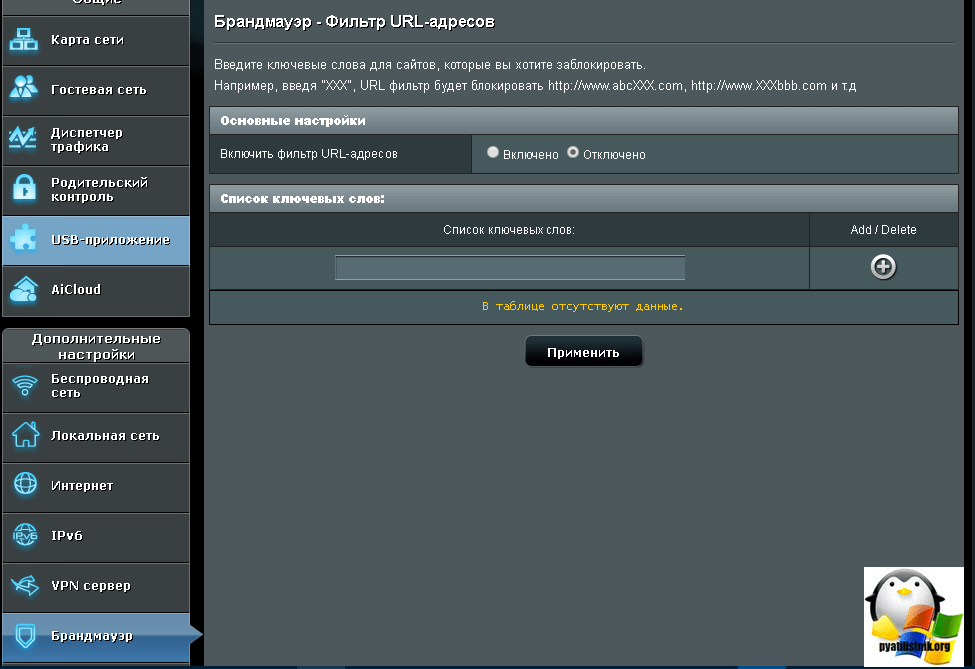
Task: Click the keyword list text field
Action: pos(510,268)
